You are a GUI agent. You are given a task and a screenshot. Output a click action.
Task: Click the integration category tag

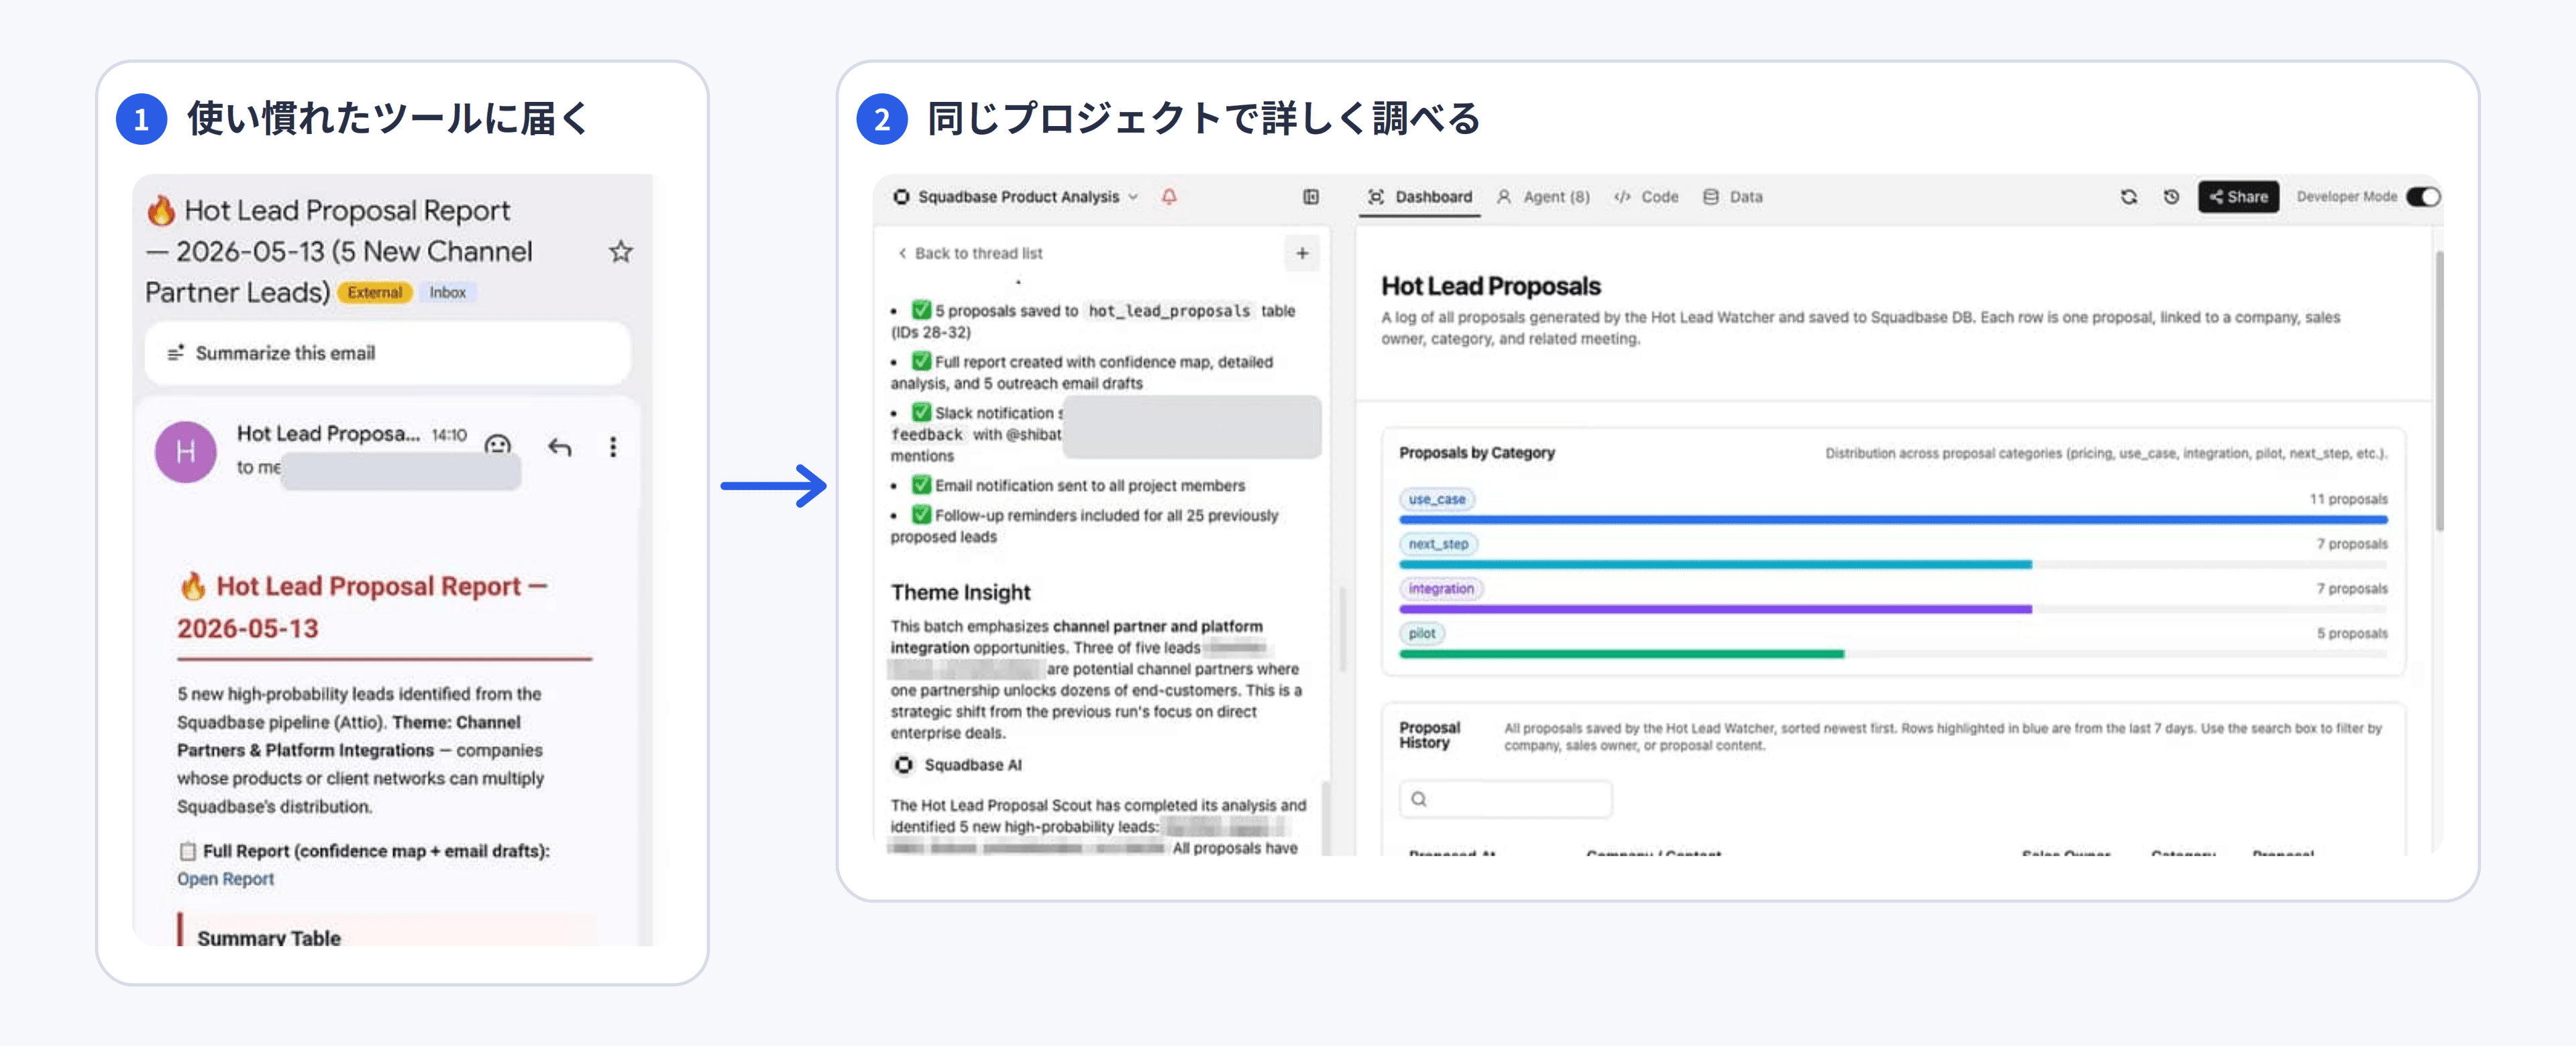1441,589
